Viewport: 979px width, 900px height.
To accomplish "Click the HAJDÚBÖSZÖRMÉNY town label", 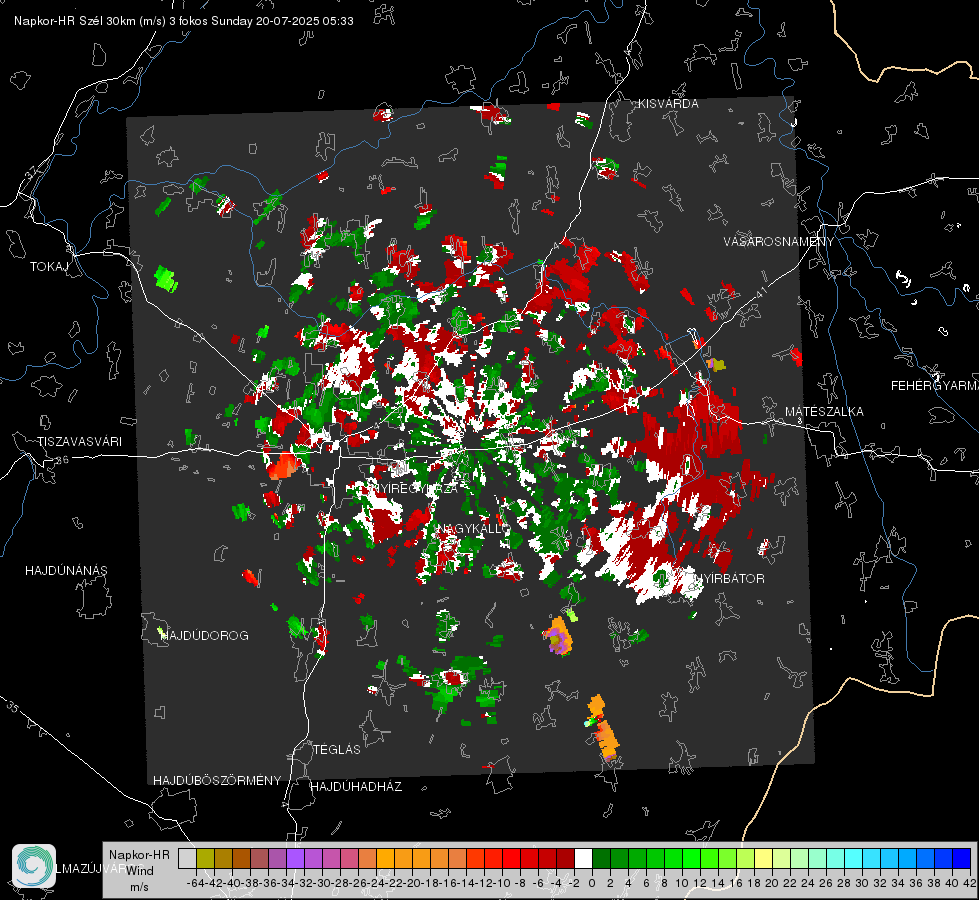I will pyautogui.click(x=217, y=781).
